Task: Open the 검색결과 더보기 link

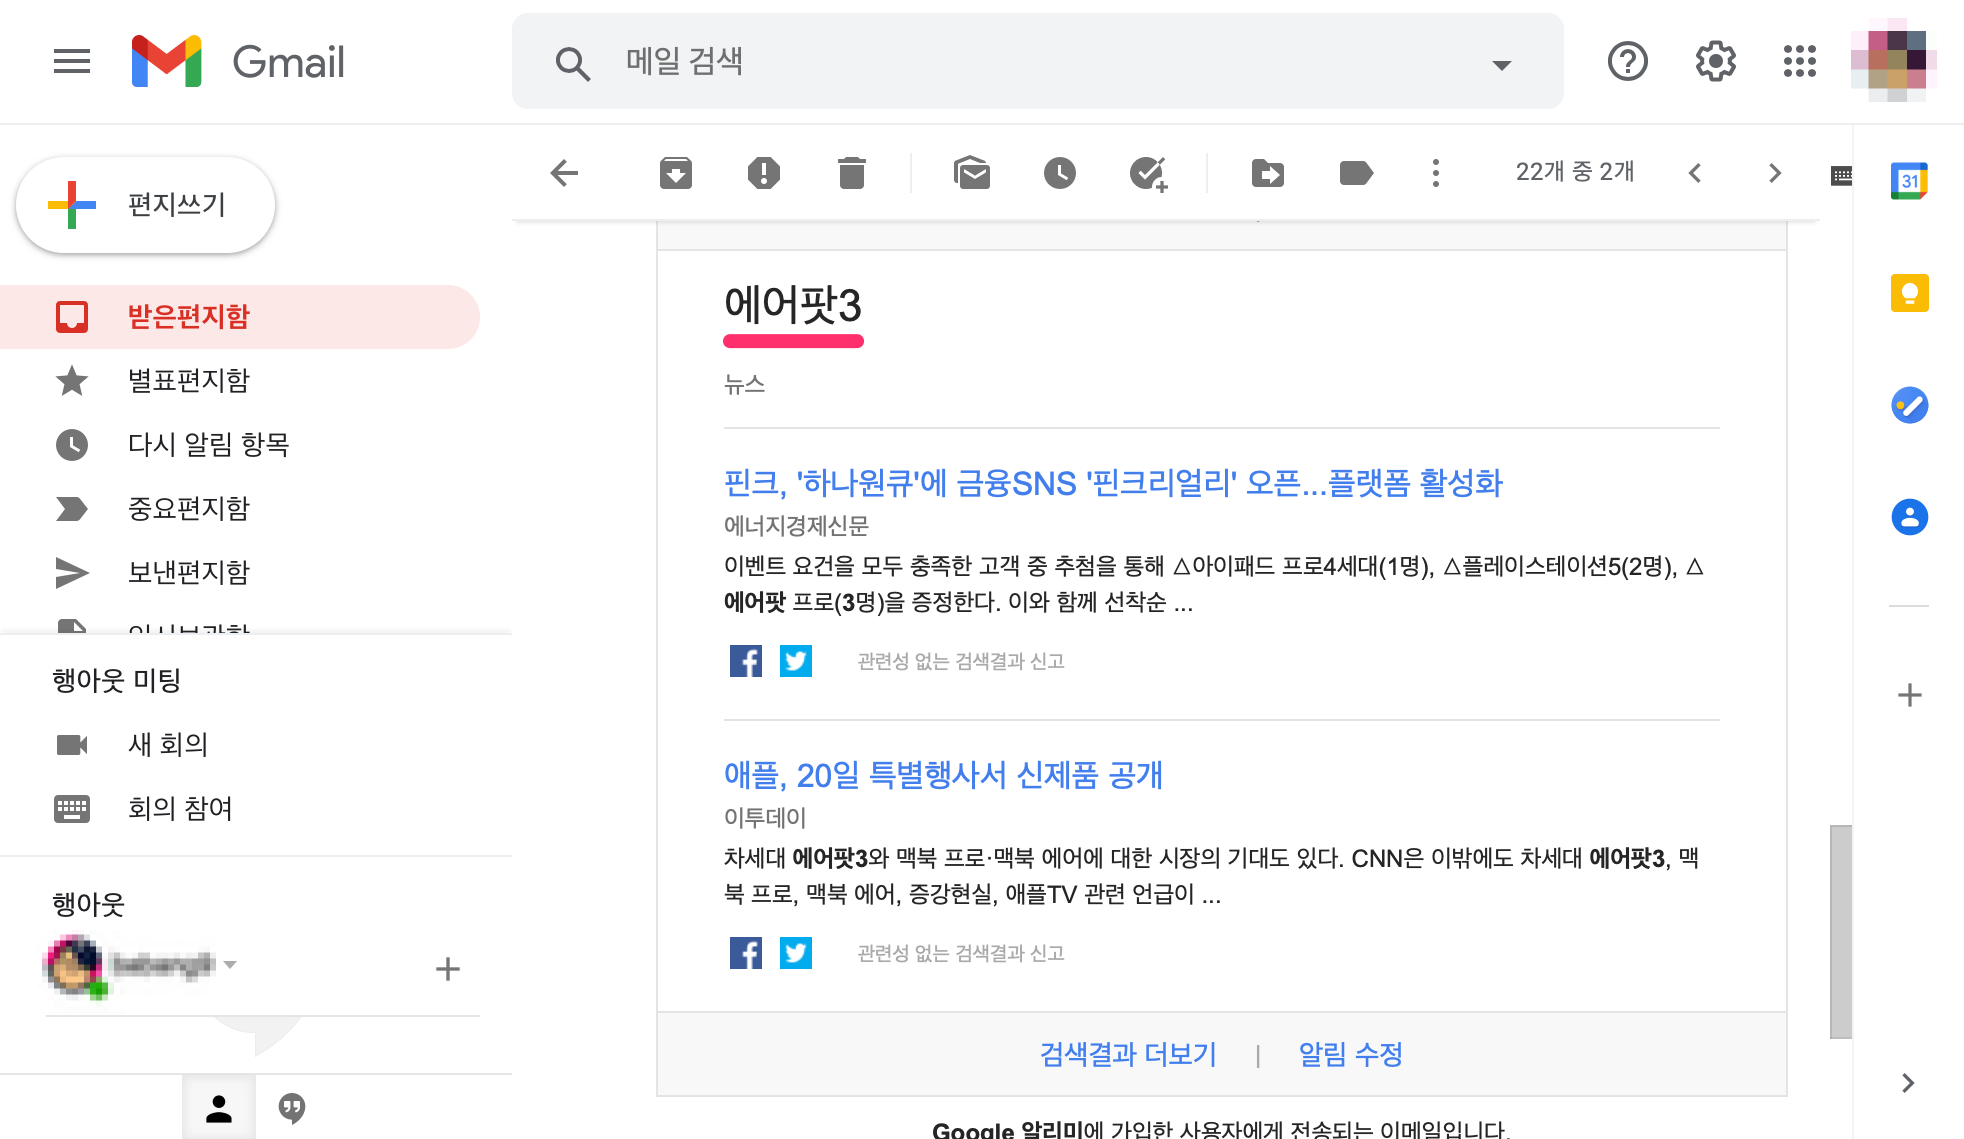Action: pyautogui.click(x=1128, y=1054)
